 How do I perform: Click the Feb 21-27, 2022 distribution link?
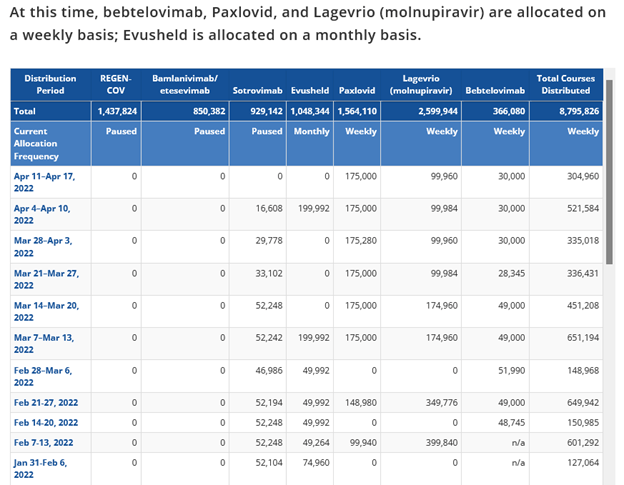click(46, 402)
